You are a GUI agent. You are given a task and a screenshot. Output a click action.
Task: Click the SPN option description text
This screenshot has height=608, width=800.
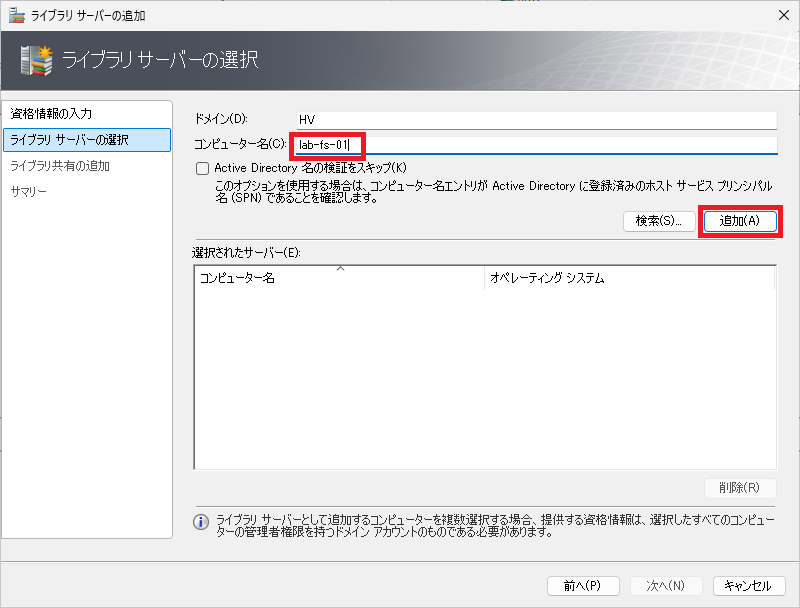(x=493, y=192)
